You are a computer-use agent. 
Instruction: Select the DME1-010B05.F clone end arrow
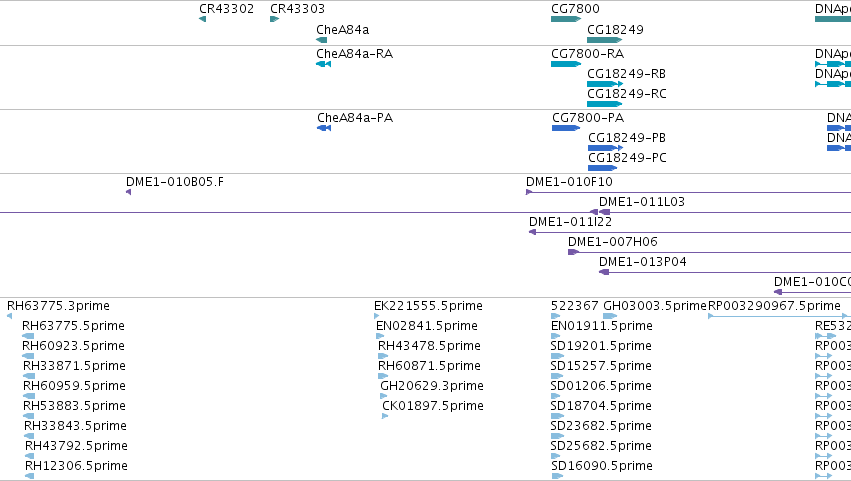tap(129, 192)
